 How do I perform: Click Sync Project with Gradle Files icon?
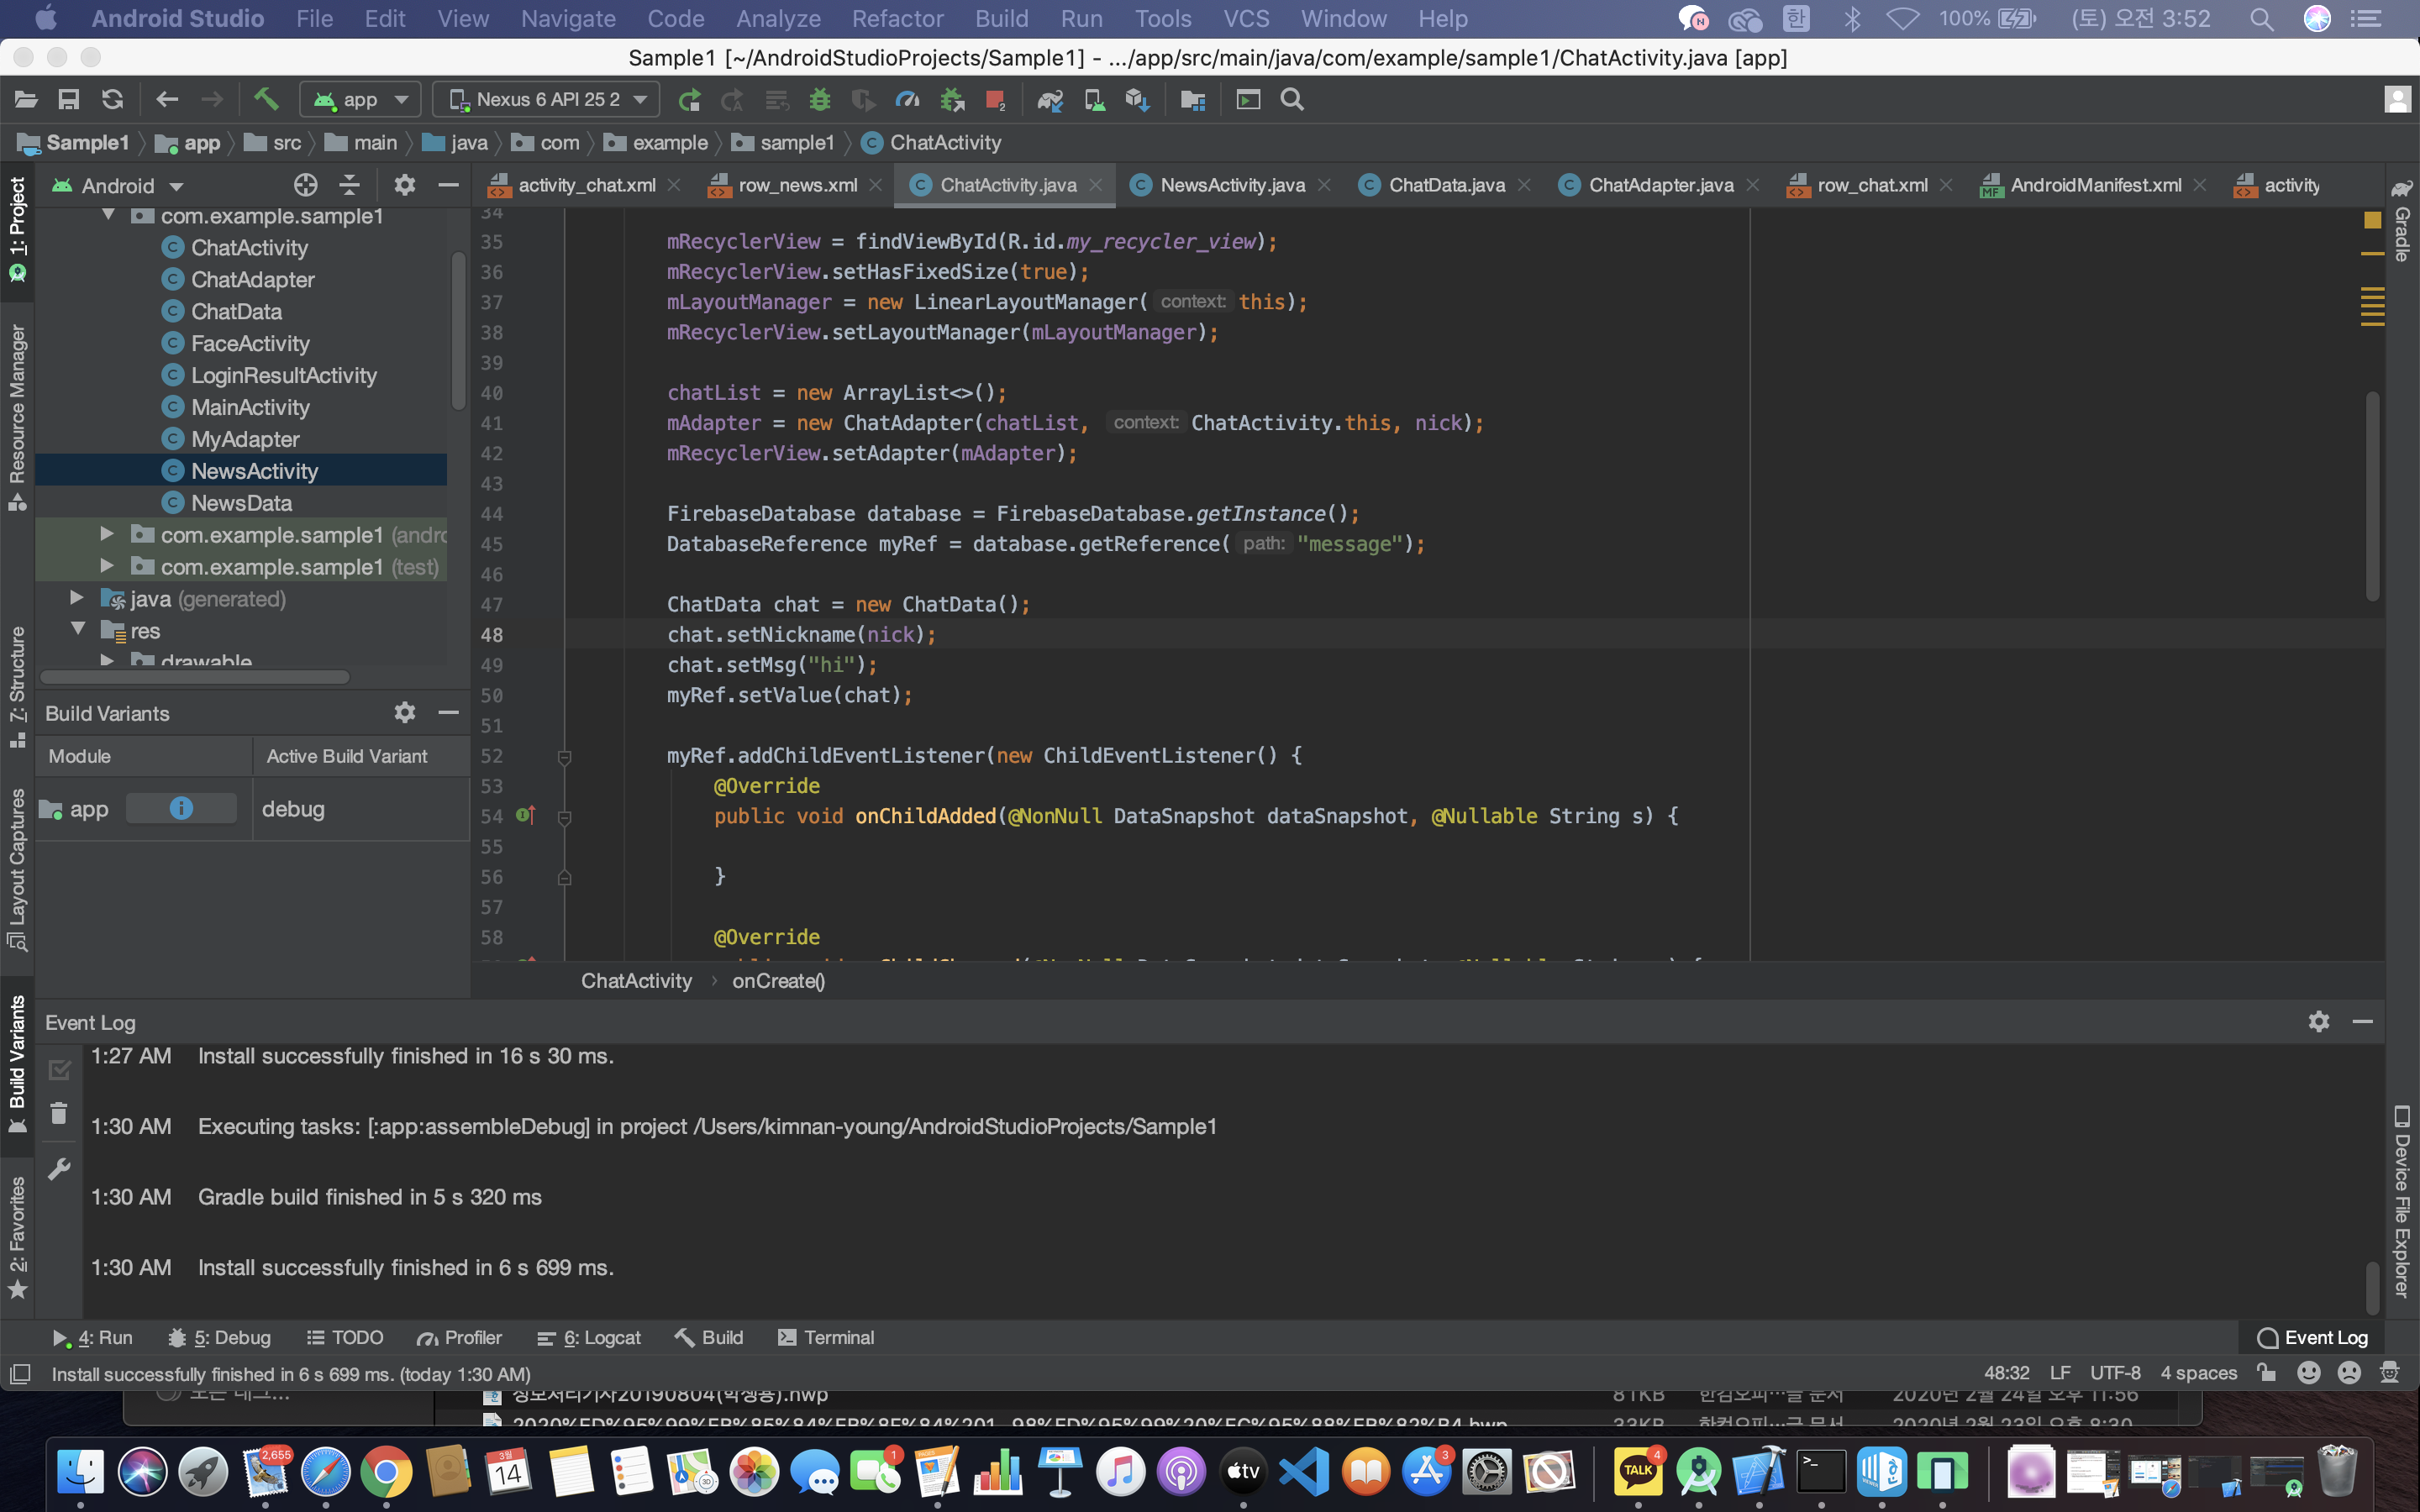1049,99
